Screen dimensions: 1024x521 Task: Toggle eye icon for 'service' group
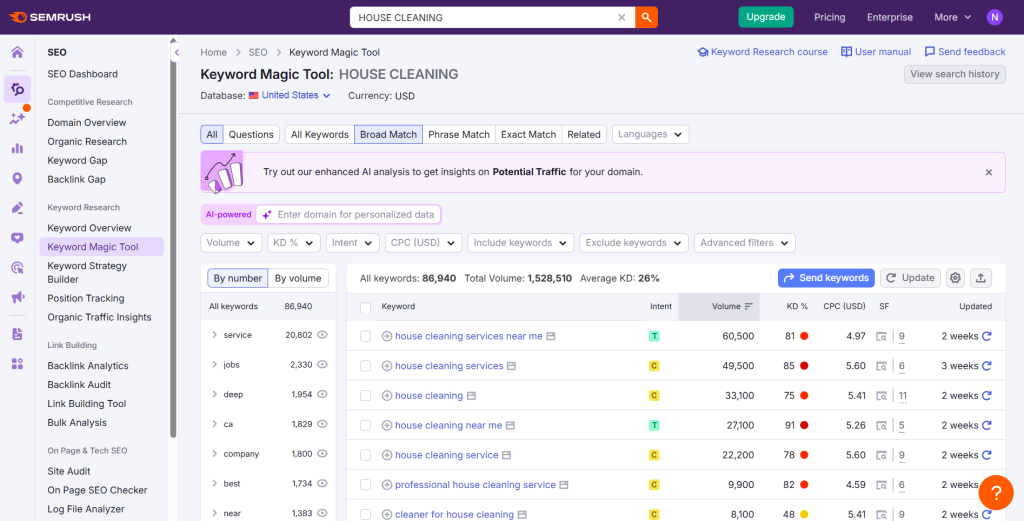pyautogui.click(x=322, y=335)
